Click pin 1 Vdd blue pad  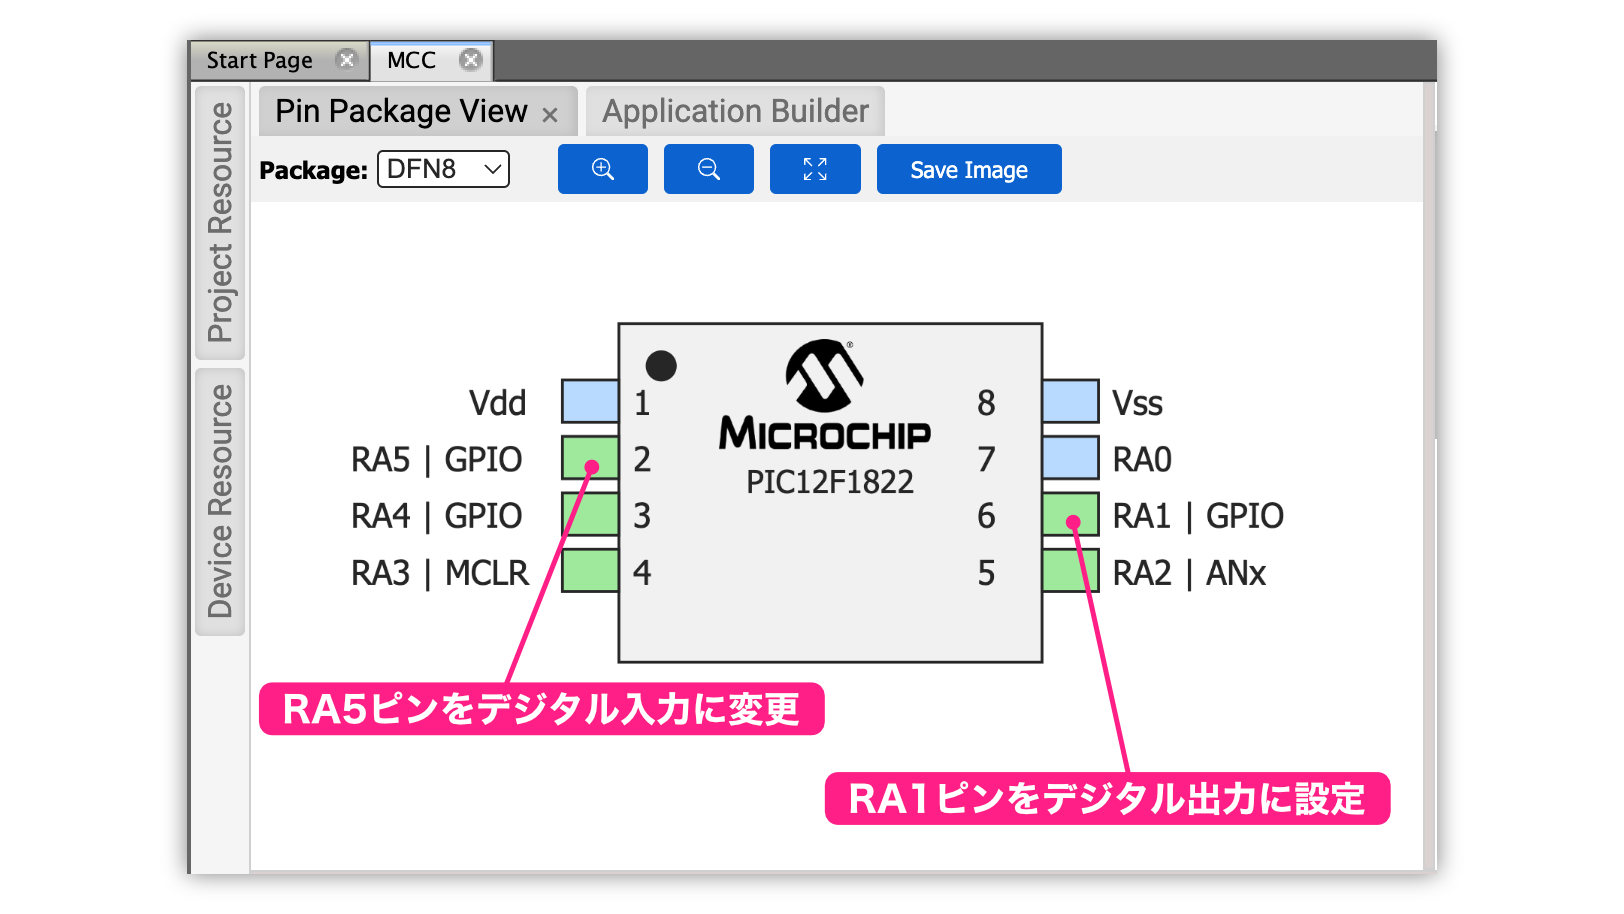pos(590,401)
